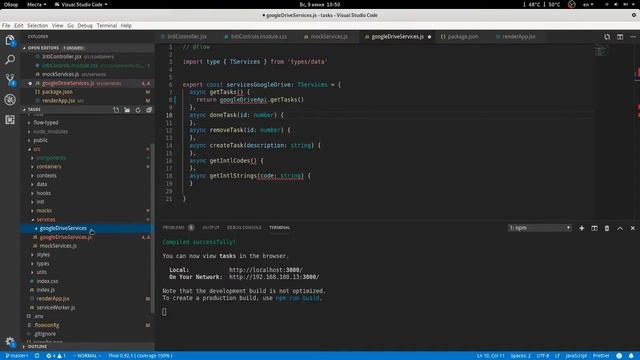
Task: Open the File menu
Action: pyautogui.click(x=6, y=25)
